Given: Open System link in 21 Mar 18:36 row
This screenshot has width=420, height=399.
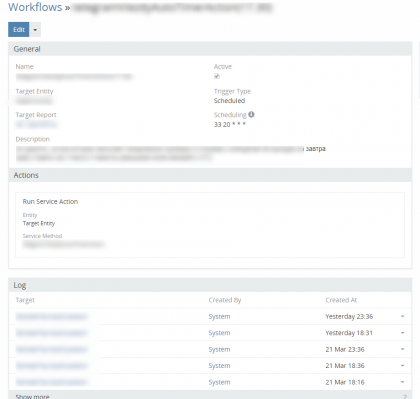Looking at the screenshot, I should 219,366.
